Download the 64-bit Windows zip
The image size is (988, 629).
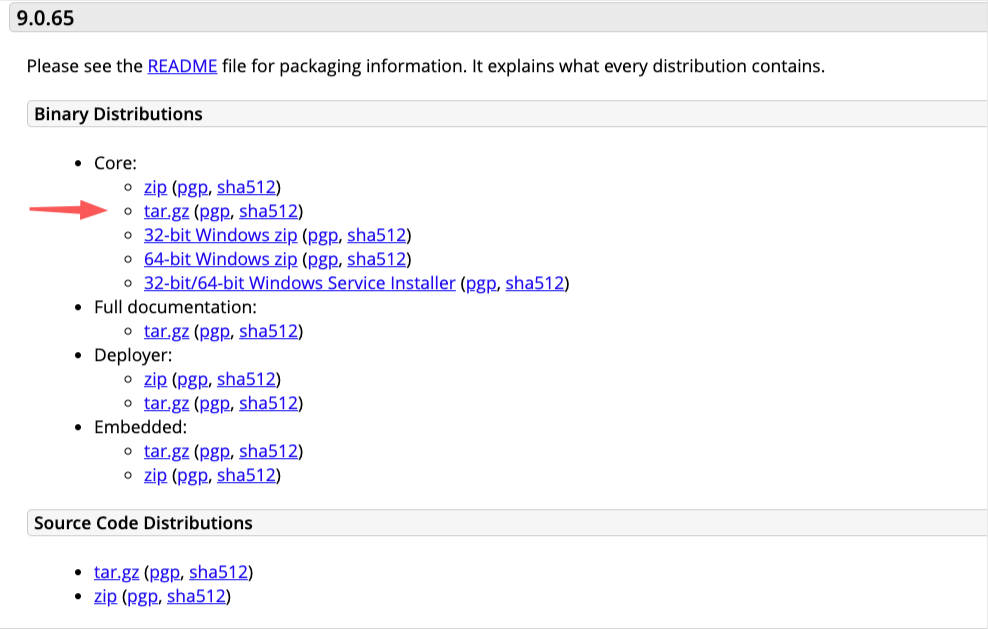pyautogui.click(x=221, y=260)
